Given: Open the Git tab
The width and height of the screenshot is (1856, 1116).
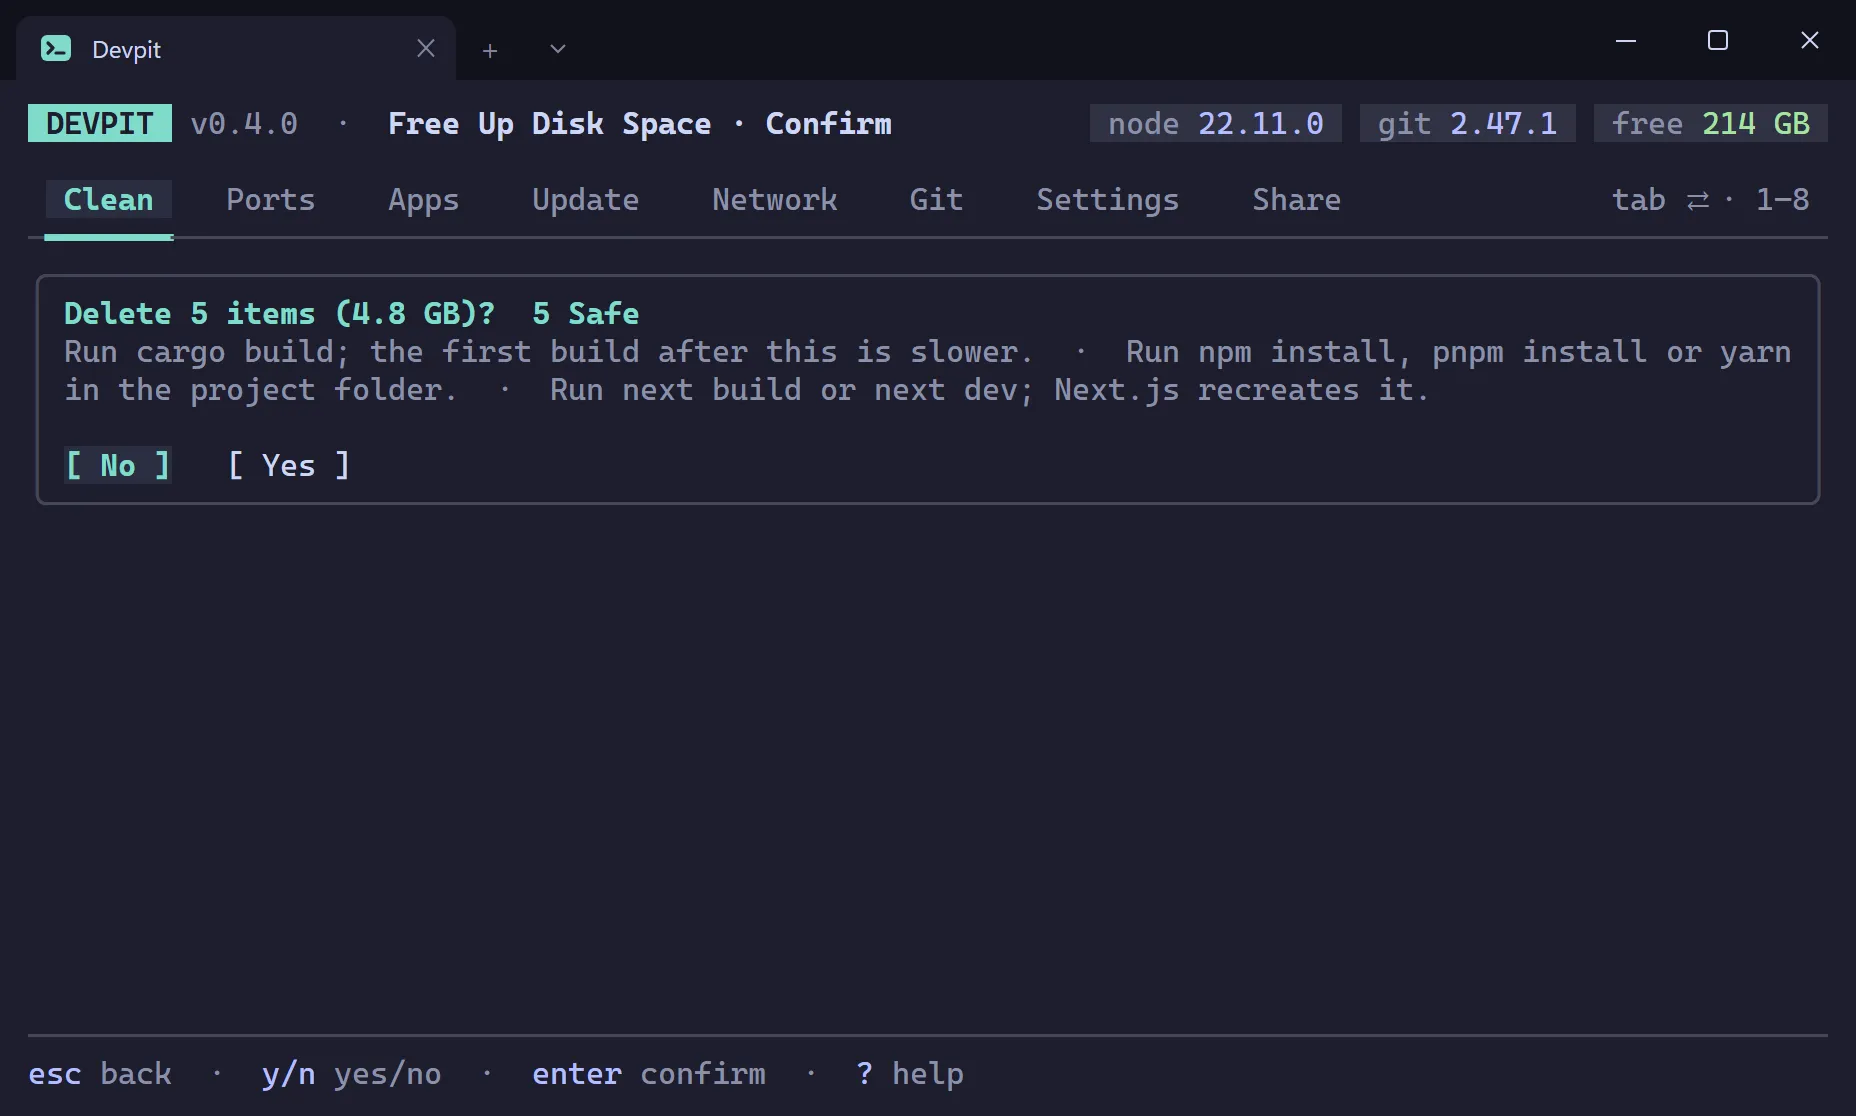Looking at the screenshot, I should (937, 199).
